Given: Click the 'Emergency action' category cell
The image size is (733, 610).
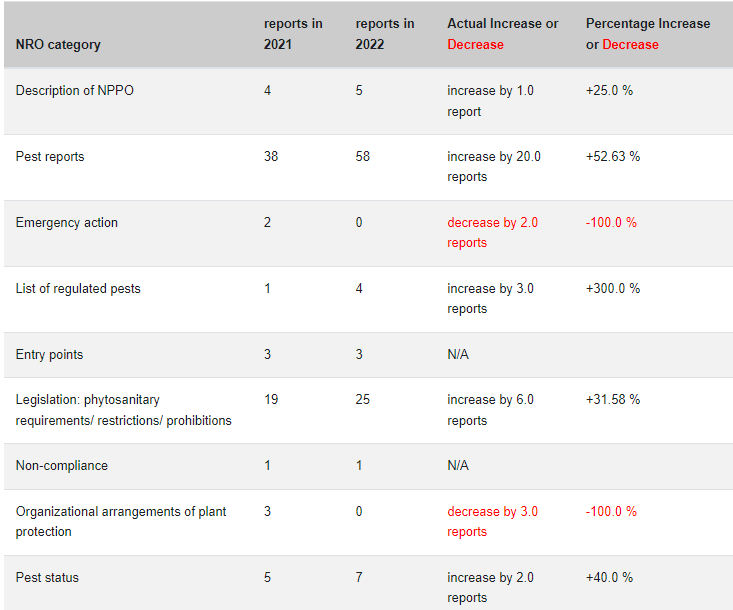Looking at the screenshot, I should point(67,223).
